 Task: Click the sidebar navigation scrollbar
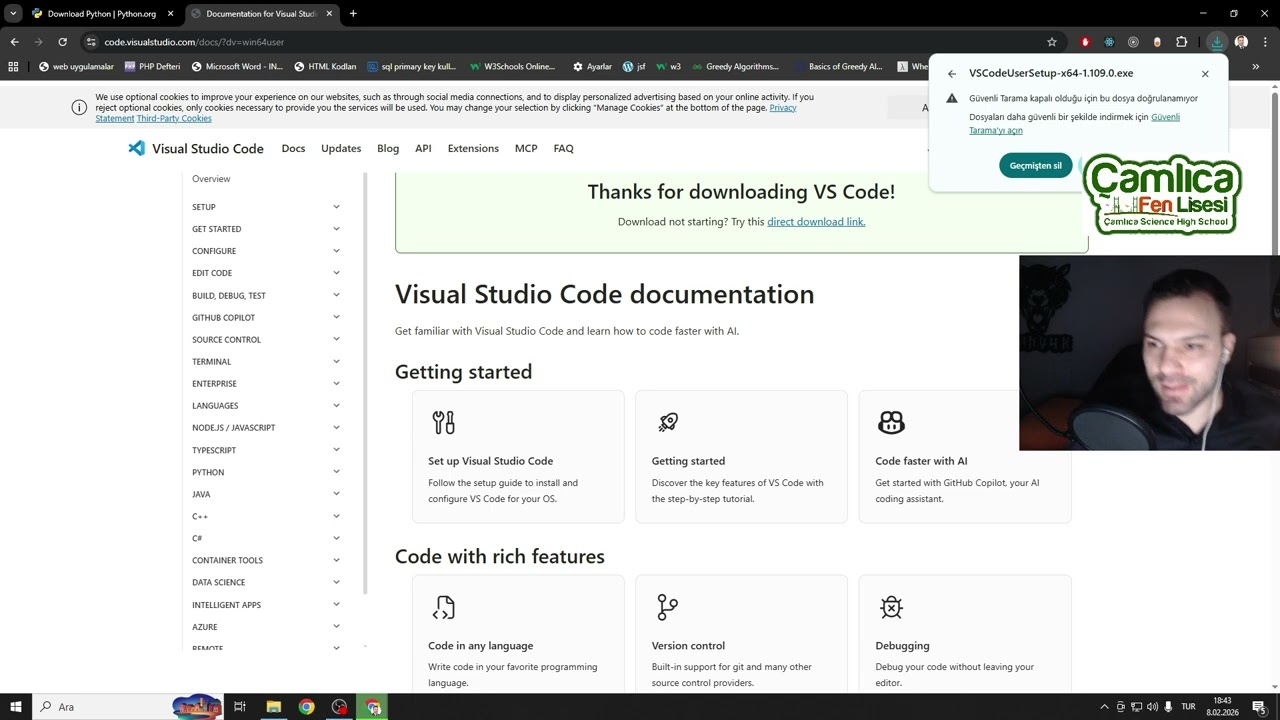(365, 385)
